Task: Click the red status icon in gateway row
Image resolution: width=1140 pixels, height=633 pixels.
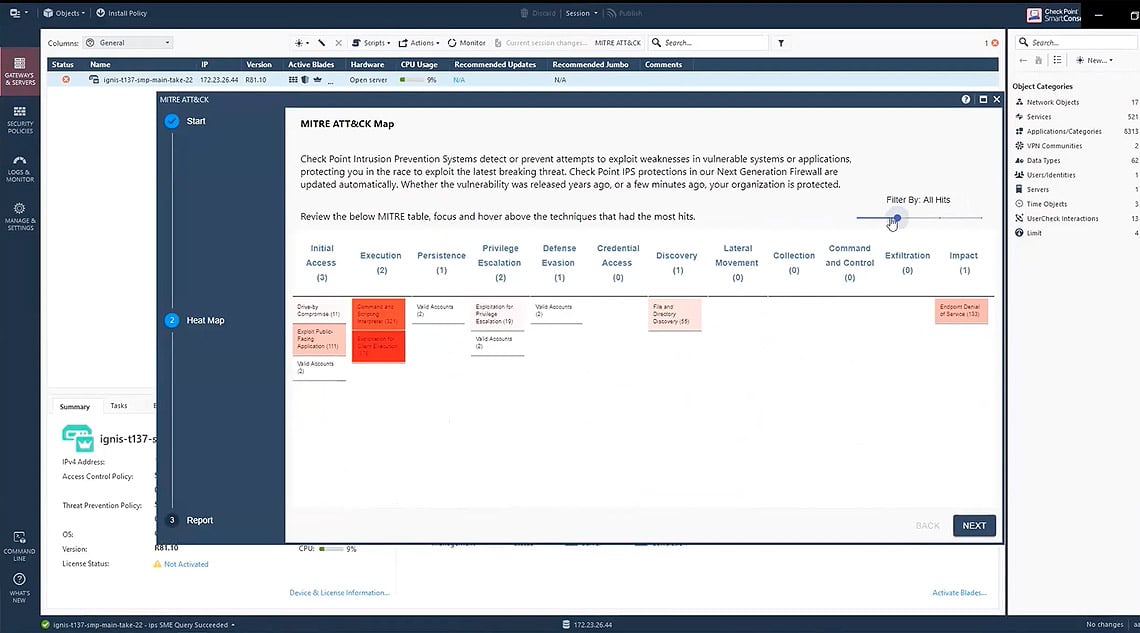Action: tap(66, 79)
